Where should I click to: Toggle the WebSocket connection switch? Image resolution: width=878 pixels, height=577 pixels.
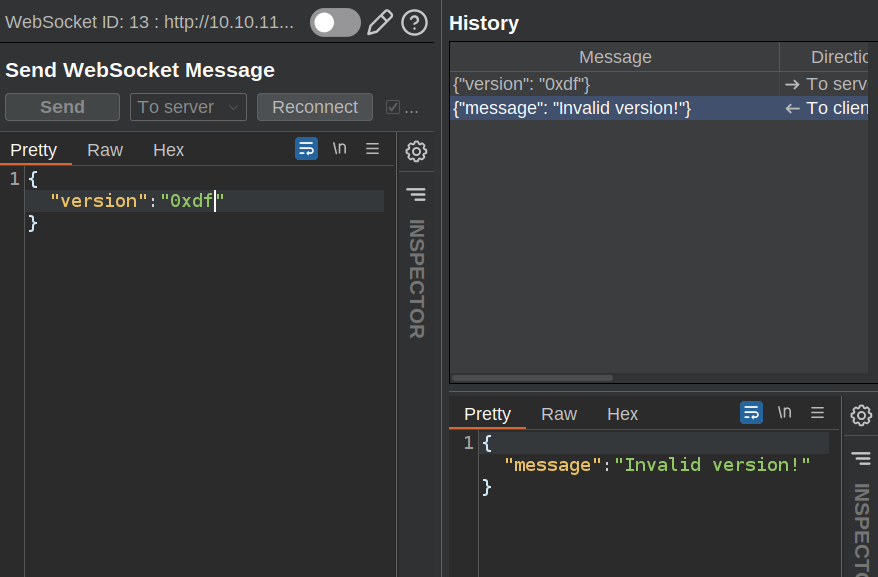tap(334, 22)
